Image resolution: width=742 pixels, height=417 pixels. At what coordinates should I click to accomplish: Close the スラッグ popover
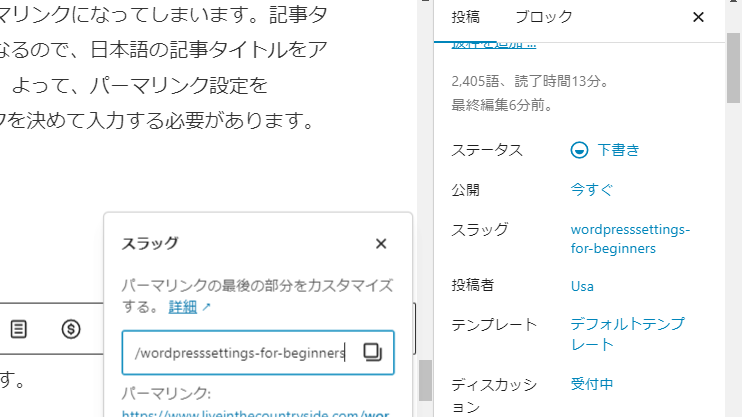pos(381,243)
